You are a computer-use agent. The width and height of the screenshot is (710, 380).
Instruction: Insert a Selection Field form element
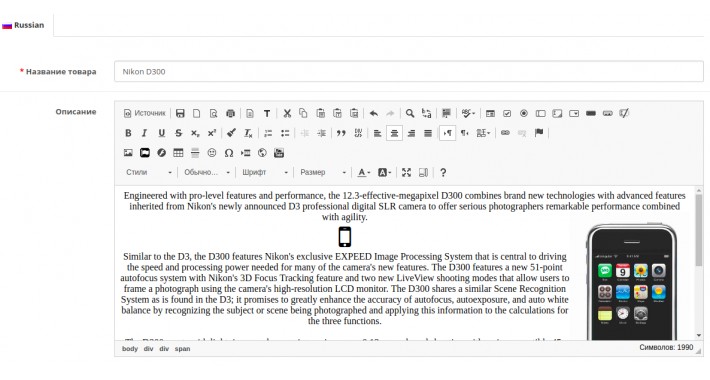point(574,113)
